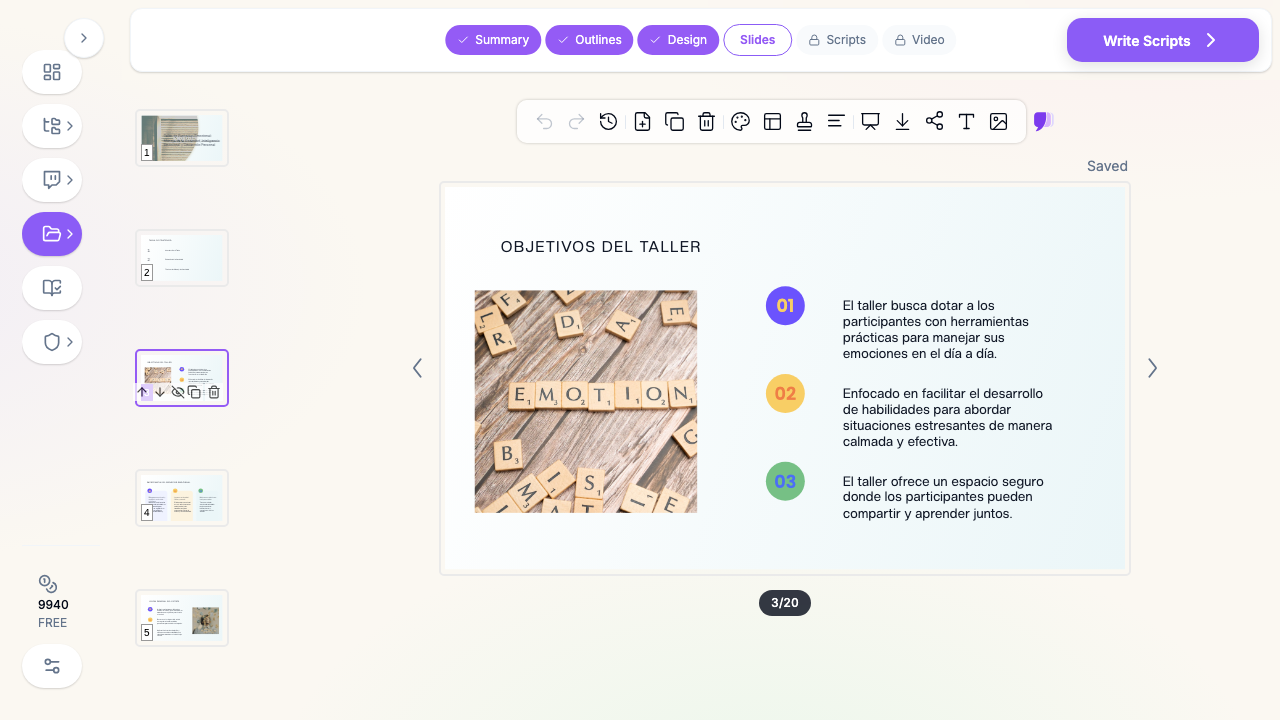
Task: Switch to the Summary step
Action: click(x=493, y=40)
